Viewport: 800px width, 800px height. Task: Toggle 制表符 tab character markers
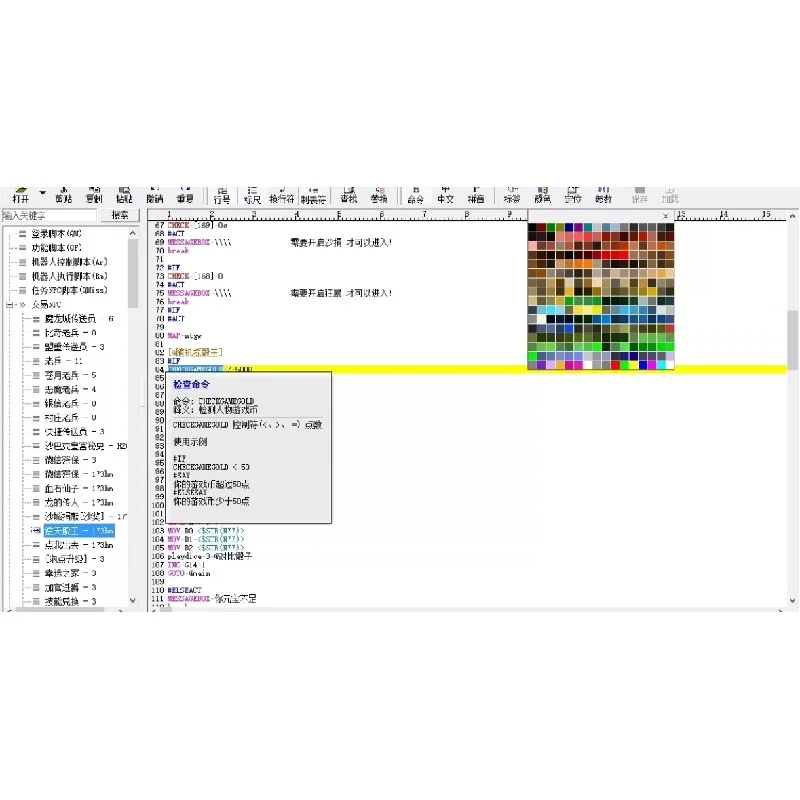click(x=313, y=196)
